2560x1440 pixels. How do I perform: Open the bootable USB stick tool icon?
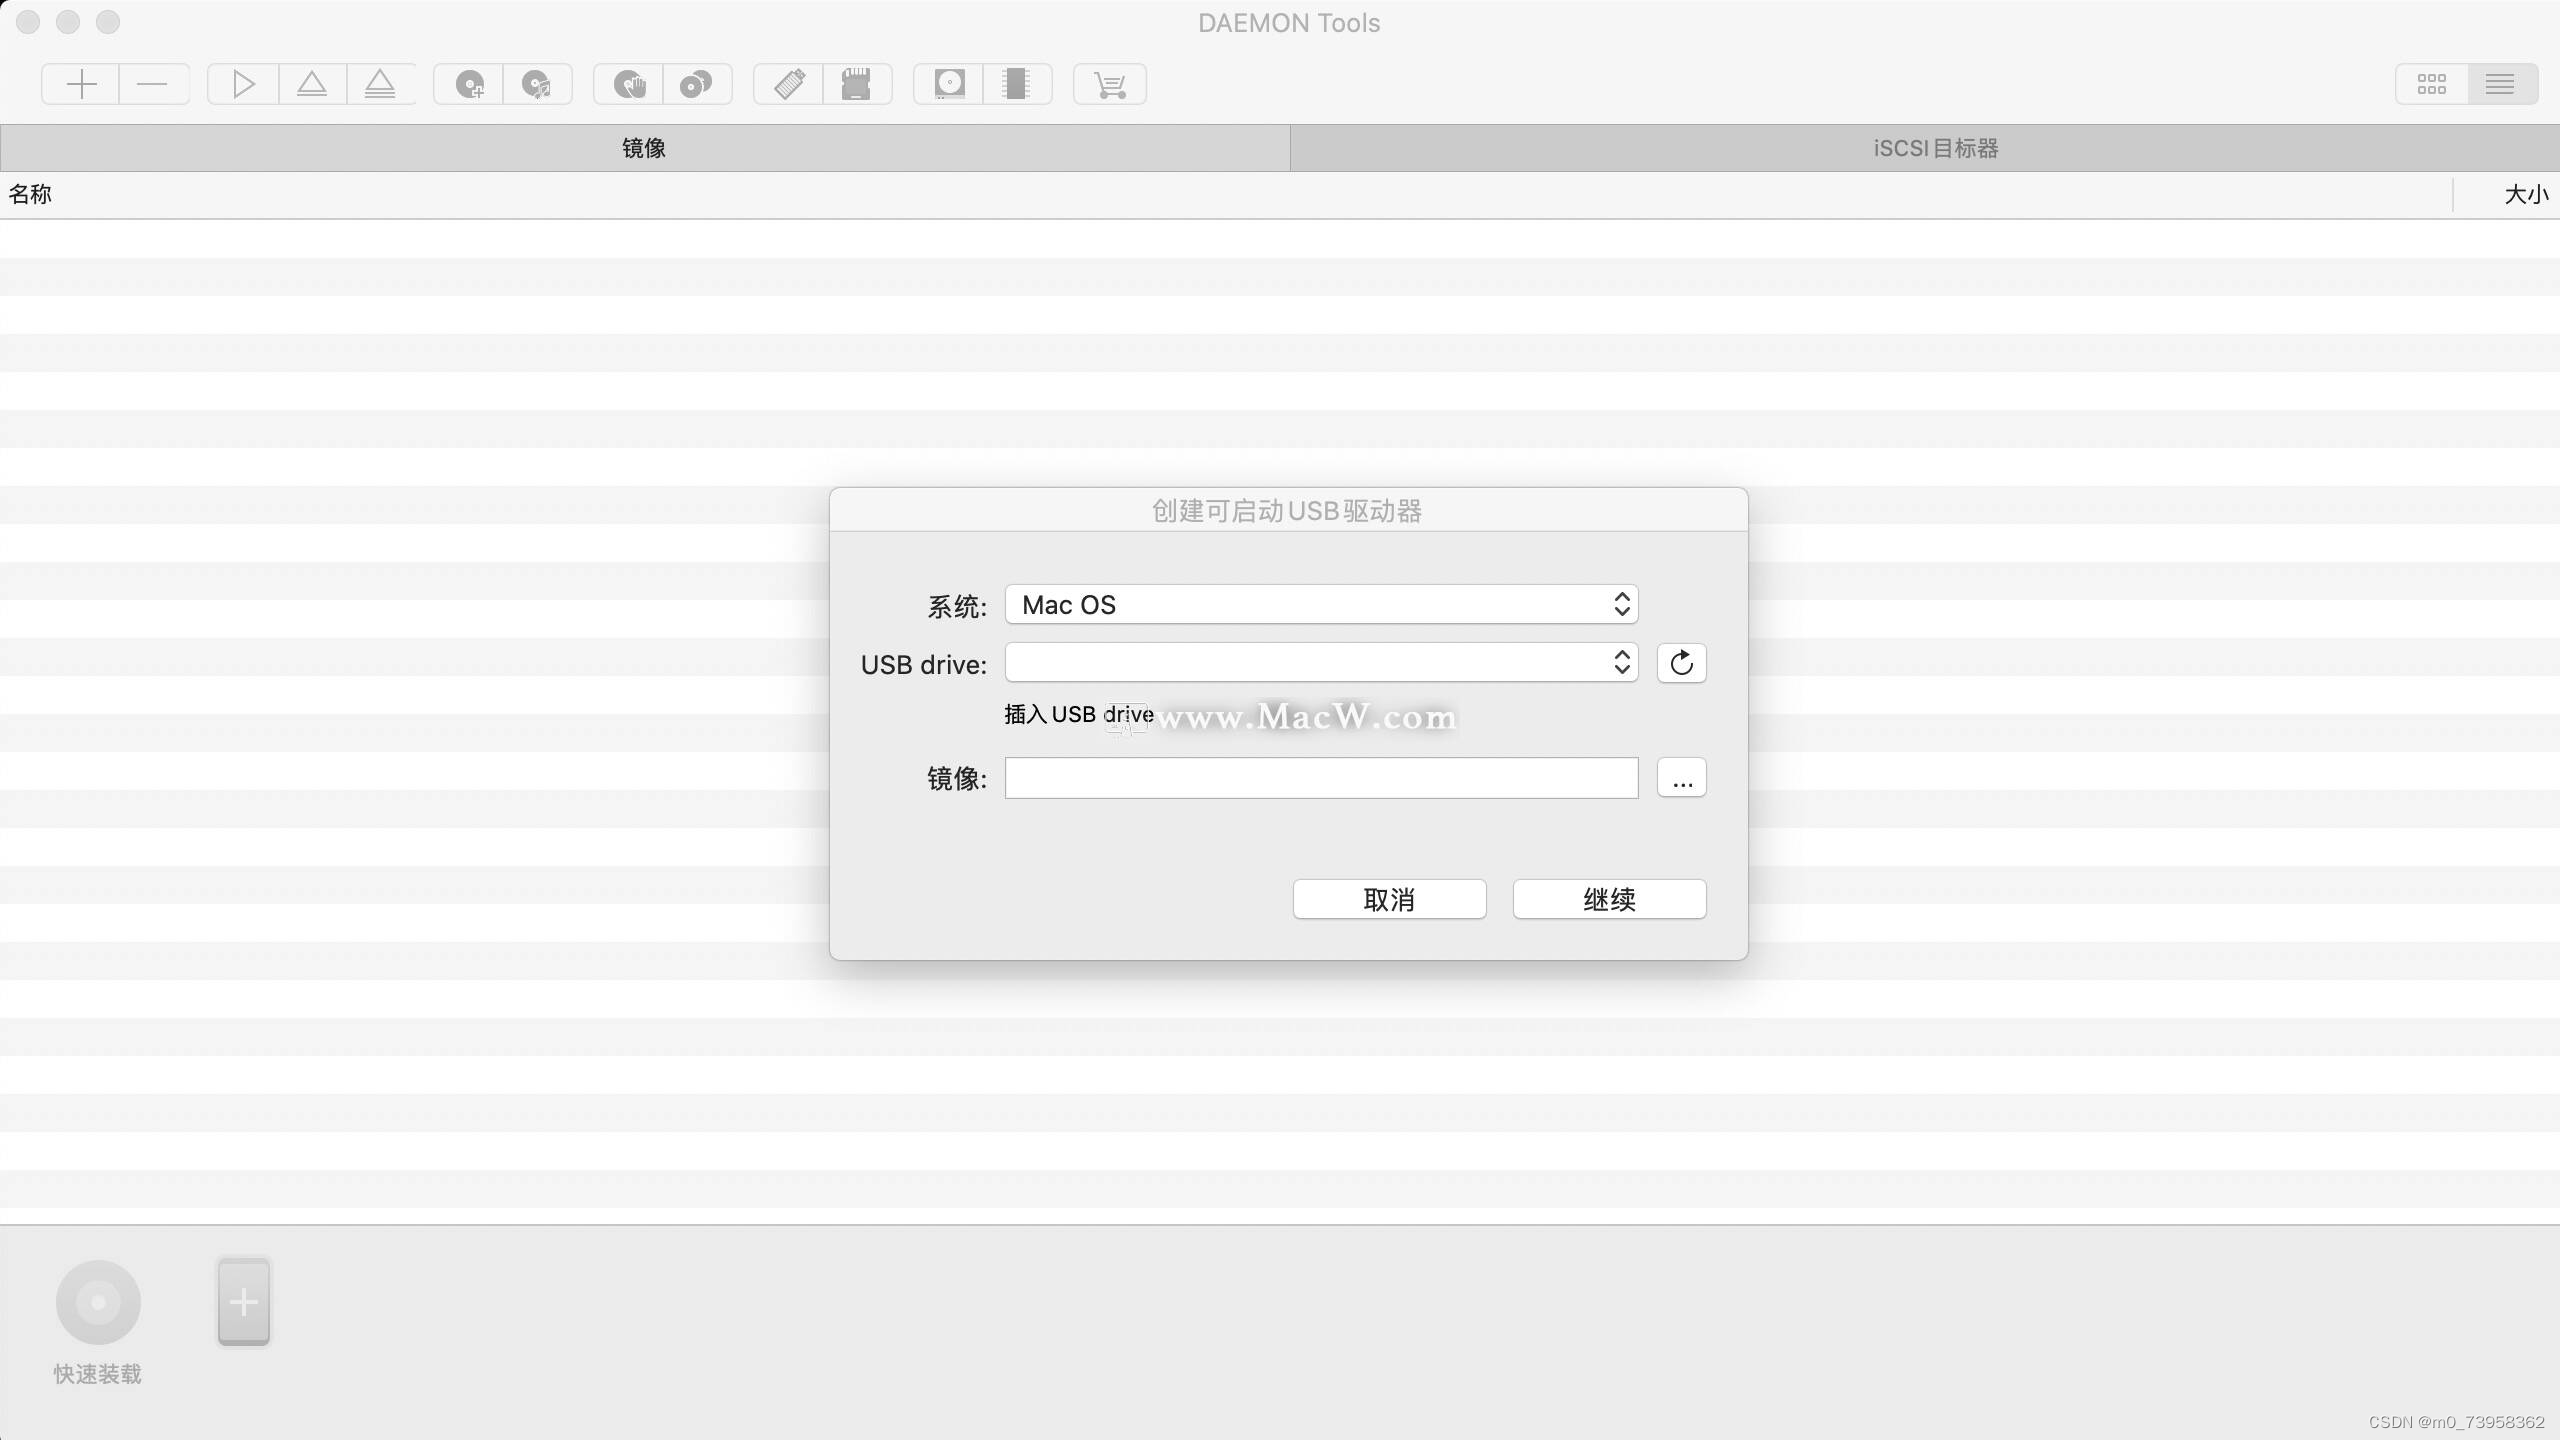click(789, 84)
